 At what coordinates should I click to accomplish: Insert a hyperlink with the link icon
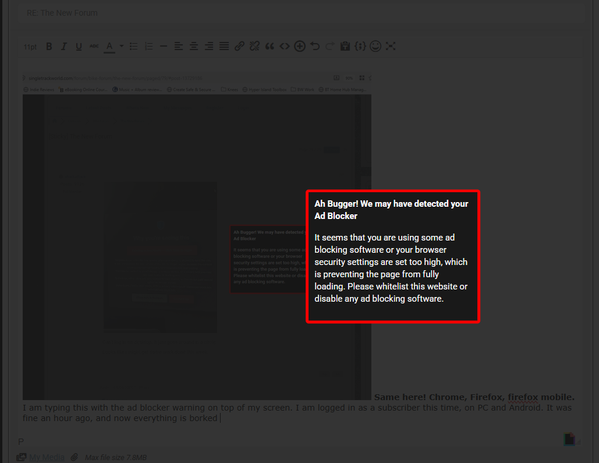click(x=240, y=47)
